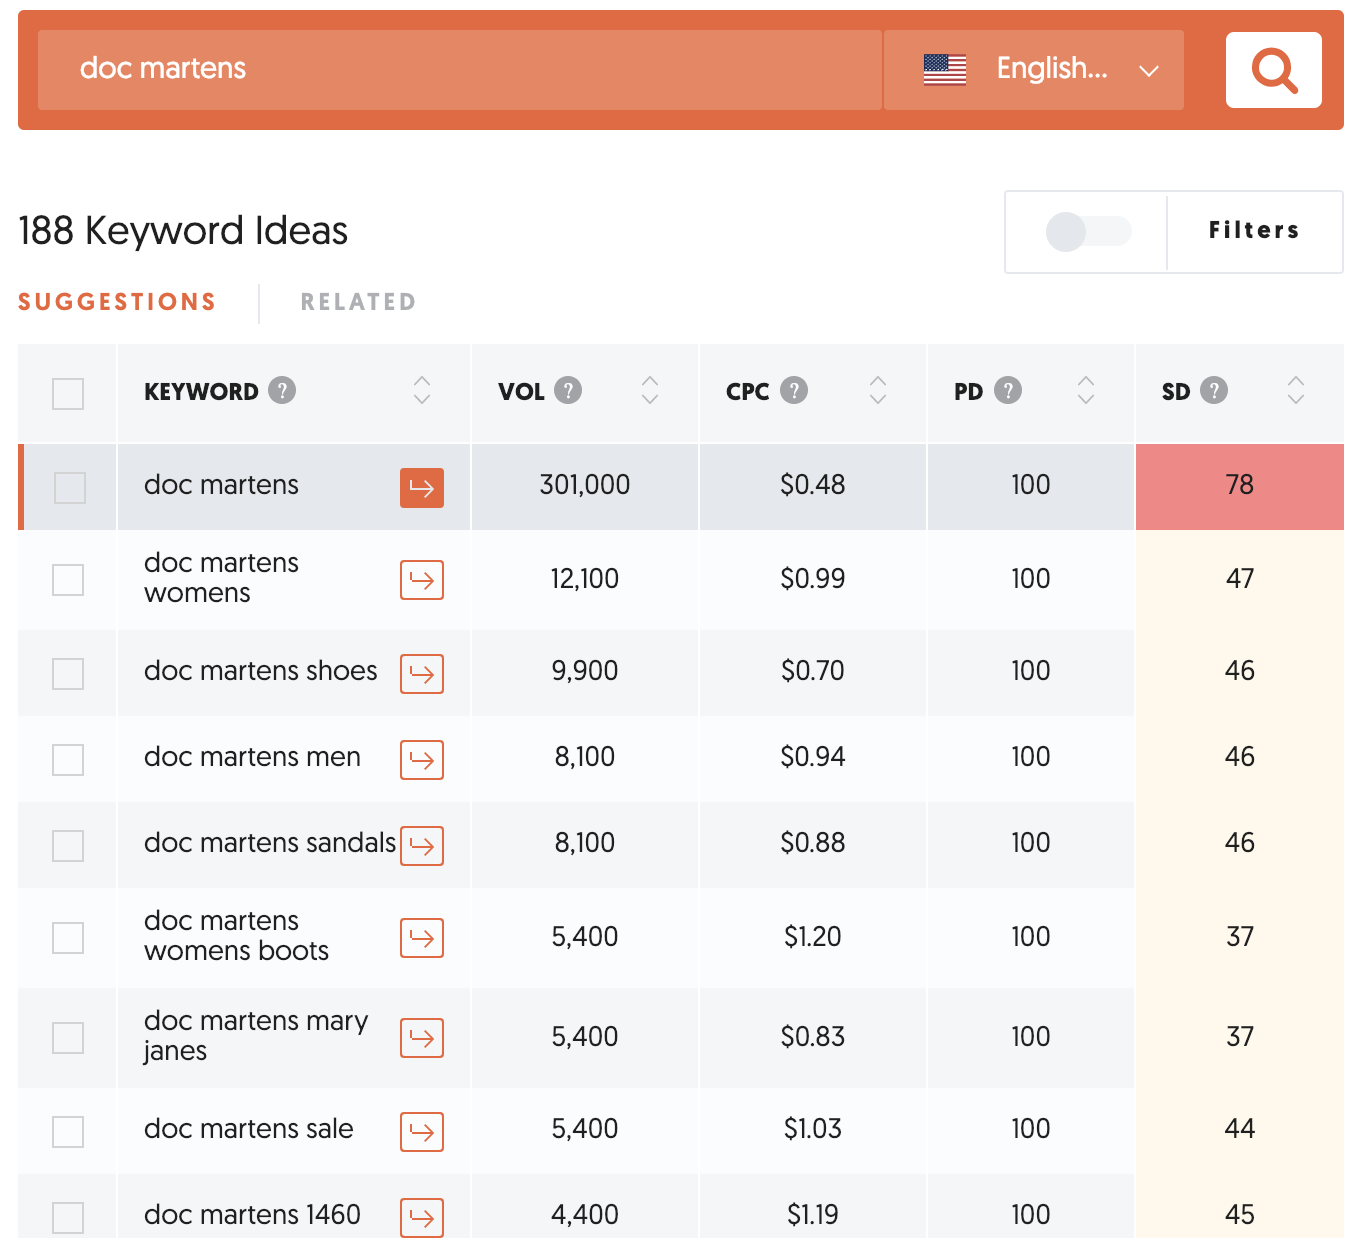Image resolution: width=1366 pixels, height=1260 pixels.
Task: Click the keyword text doc martens mary janes
Action: (256, 1036)
